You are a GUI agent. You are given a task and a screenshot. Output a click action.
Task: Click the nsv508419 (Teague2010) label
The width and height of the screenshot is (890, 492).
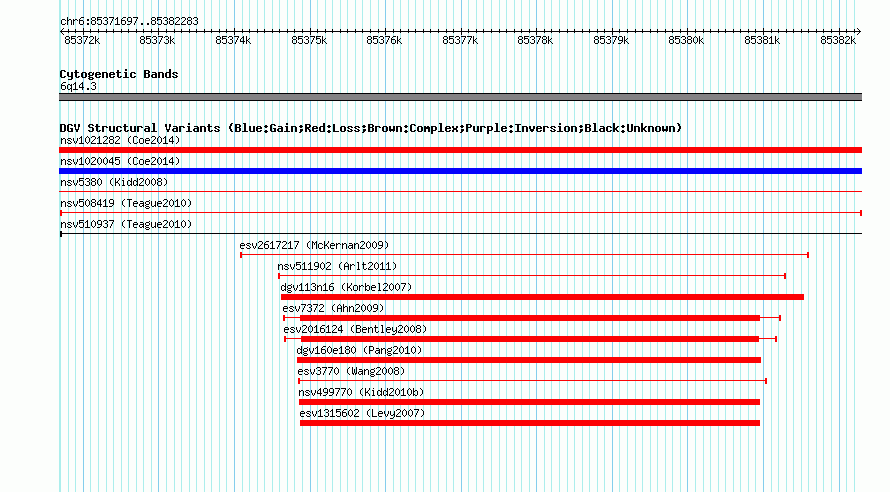[x=126, y=203]
